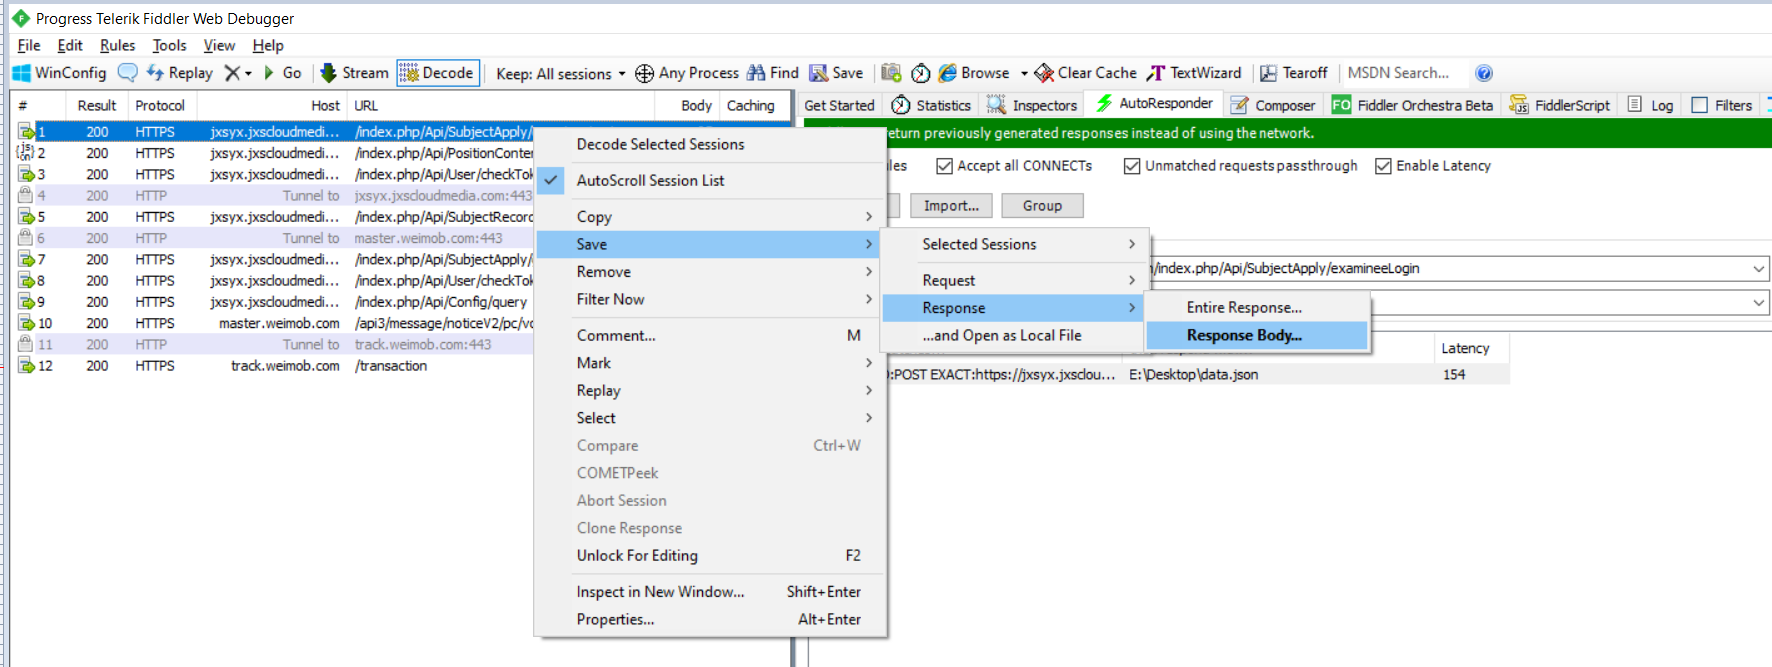Switch to the Log tab
Image resolution: width=1772 pixels, height=667 pixels.
pyautogui.click(x=1650, y=105)
